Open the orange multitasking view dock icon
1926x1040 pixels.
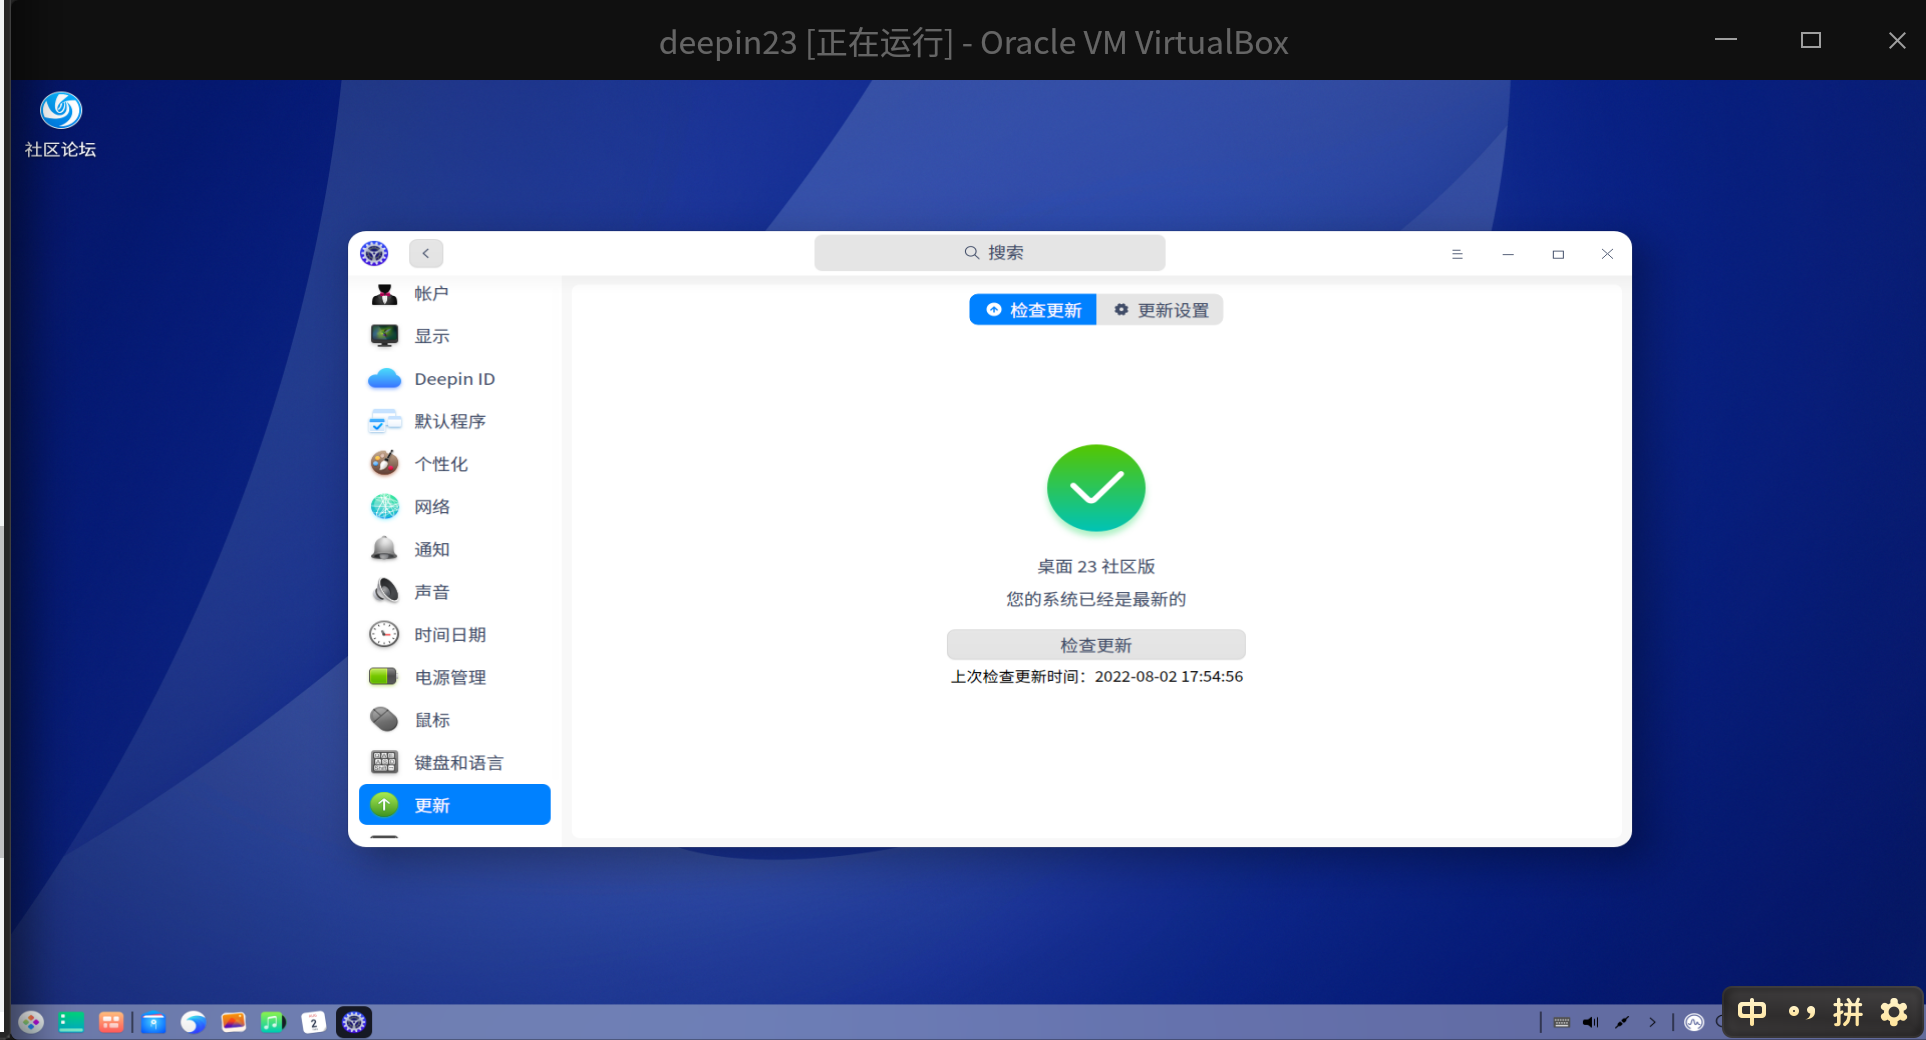(x=111, y=1022)
